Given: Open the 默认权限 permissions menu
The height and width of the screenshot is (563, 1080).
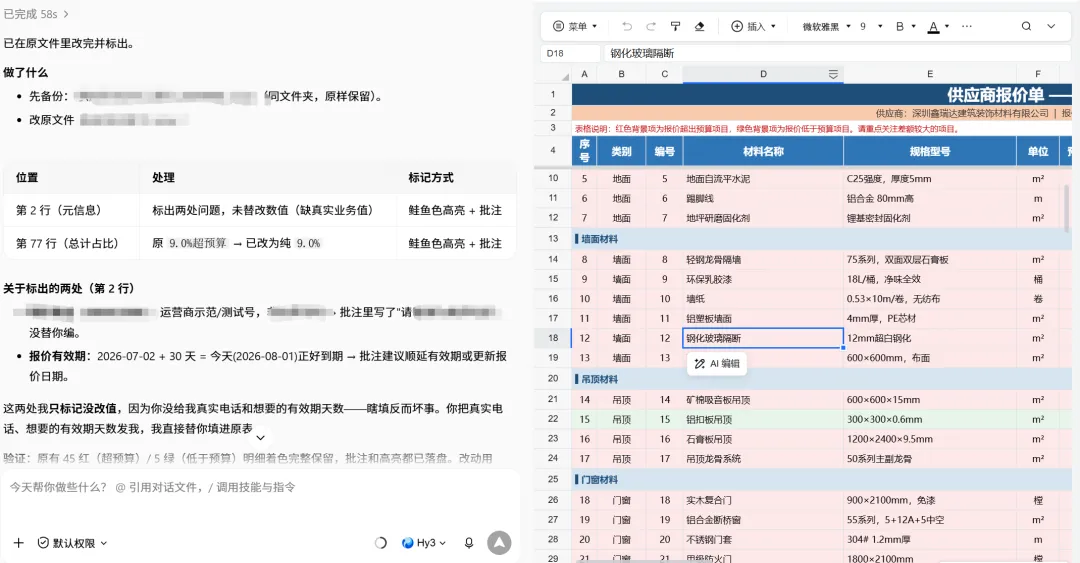Looking at the screenshot, I should (72, 543).
